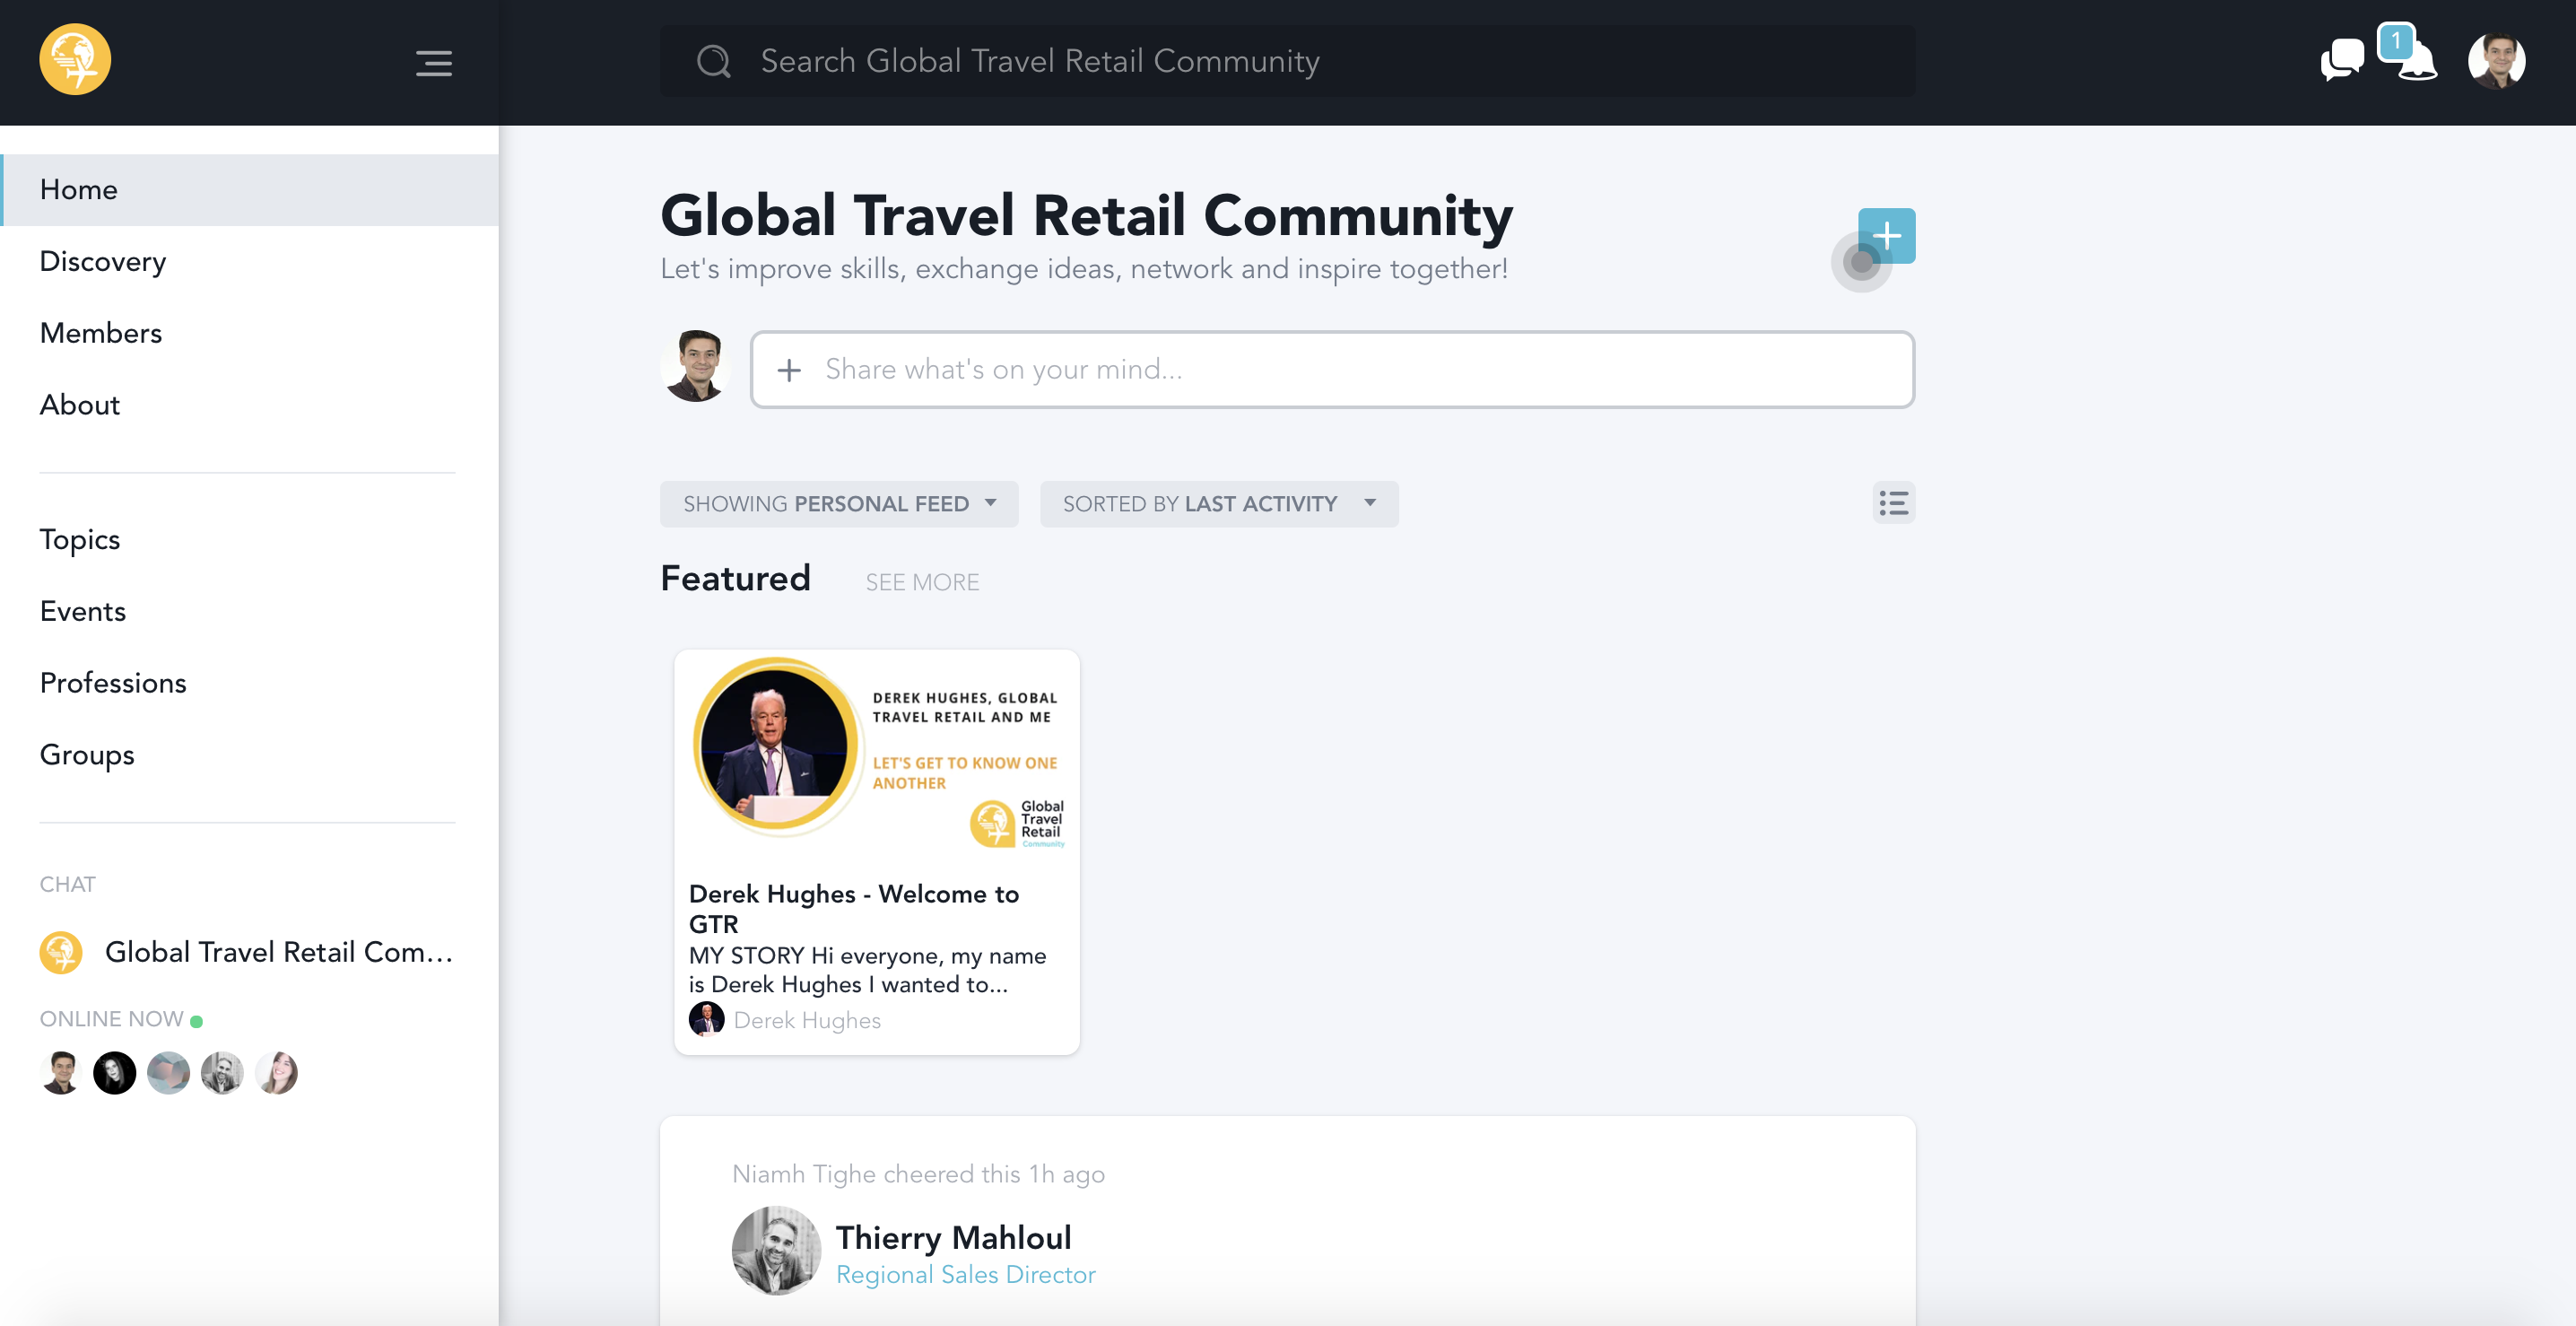Image resolution: width=2576 pixels, height=1326 pixels.
Task: Open the user profile avatar menu in header
Action: point(2496,61)
